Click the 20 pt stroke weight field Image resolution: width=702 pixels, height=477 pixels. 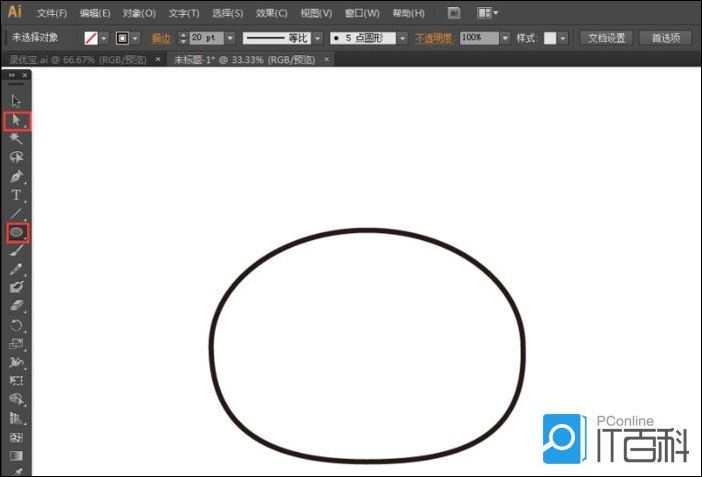click(x=207, y=38)
